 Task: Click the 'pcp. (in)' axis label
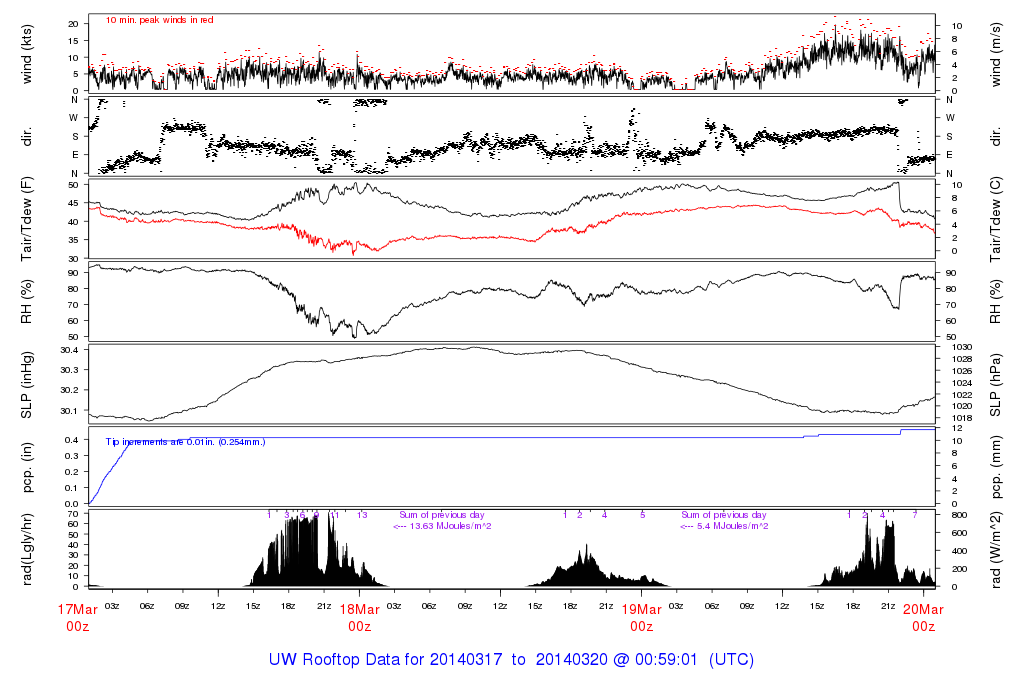click(27, 468)
